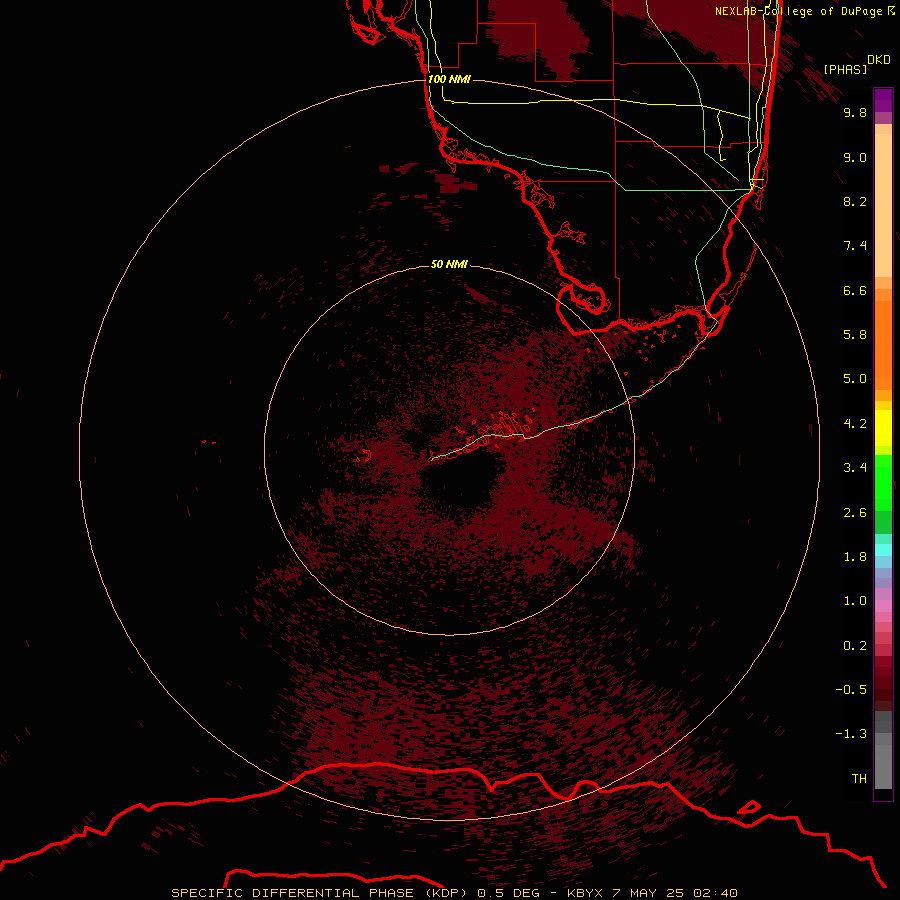The width and height of the screenshot is (900, 900).
Task: Click the -0.5 scale value
Action: pos(851,690)
